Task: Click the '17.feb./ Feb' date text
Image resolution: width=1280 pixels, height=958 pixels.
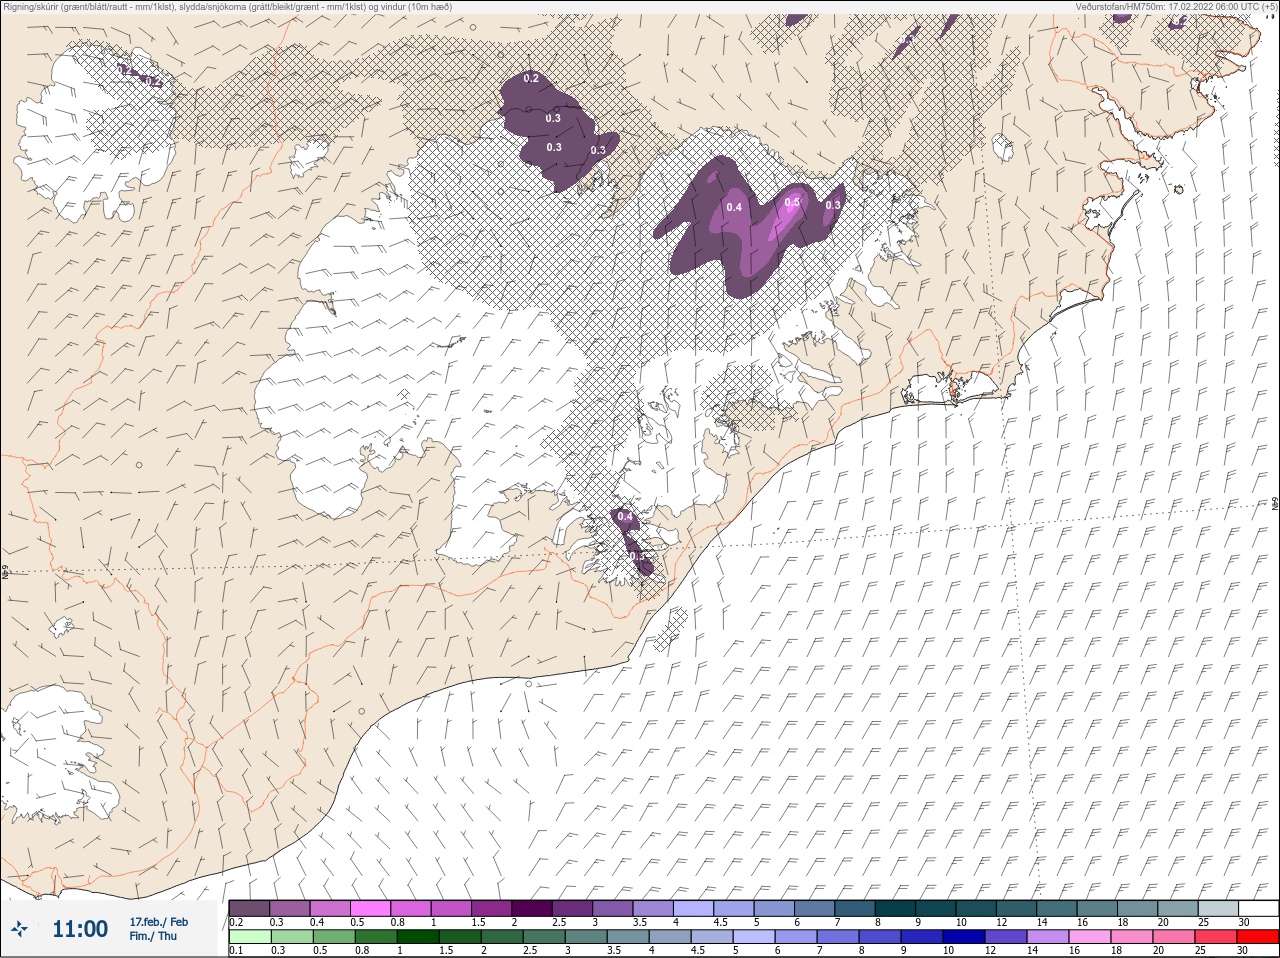Action: click(158, 922)
